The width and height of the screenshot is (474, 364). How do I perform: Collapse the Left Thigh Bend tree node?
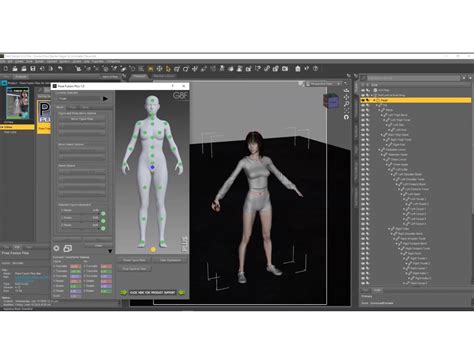pos(382,115)
